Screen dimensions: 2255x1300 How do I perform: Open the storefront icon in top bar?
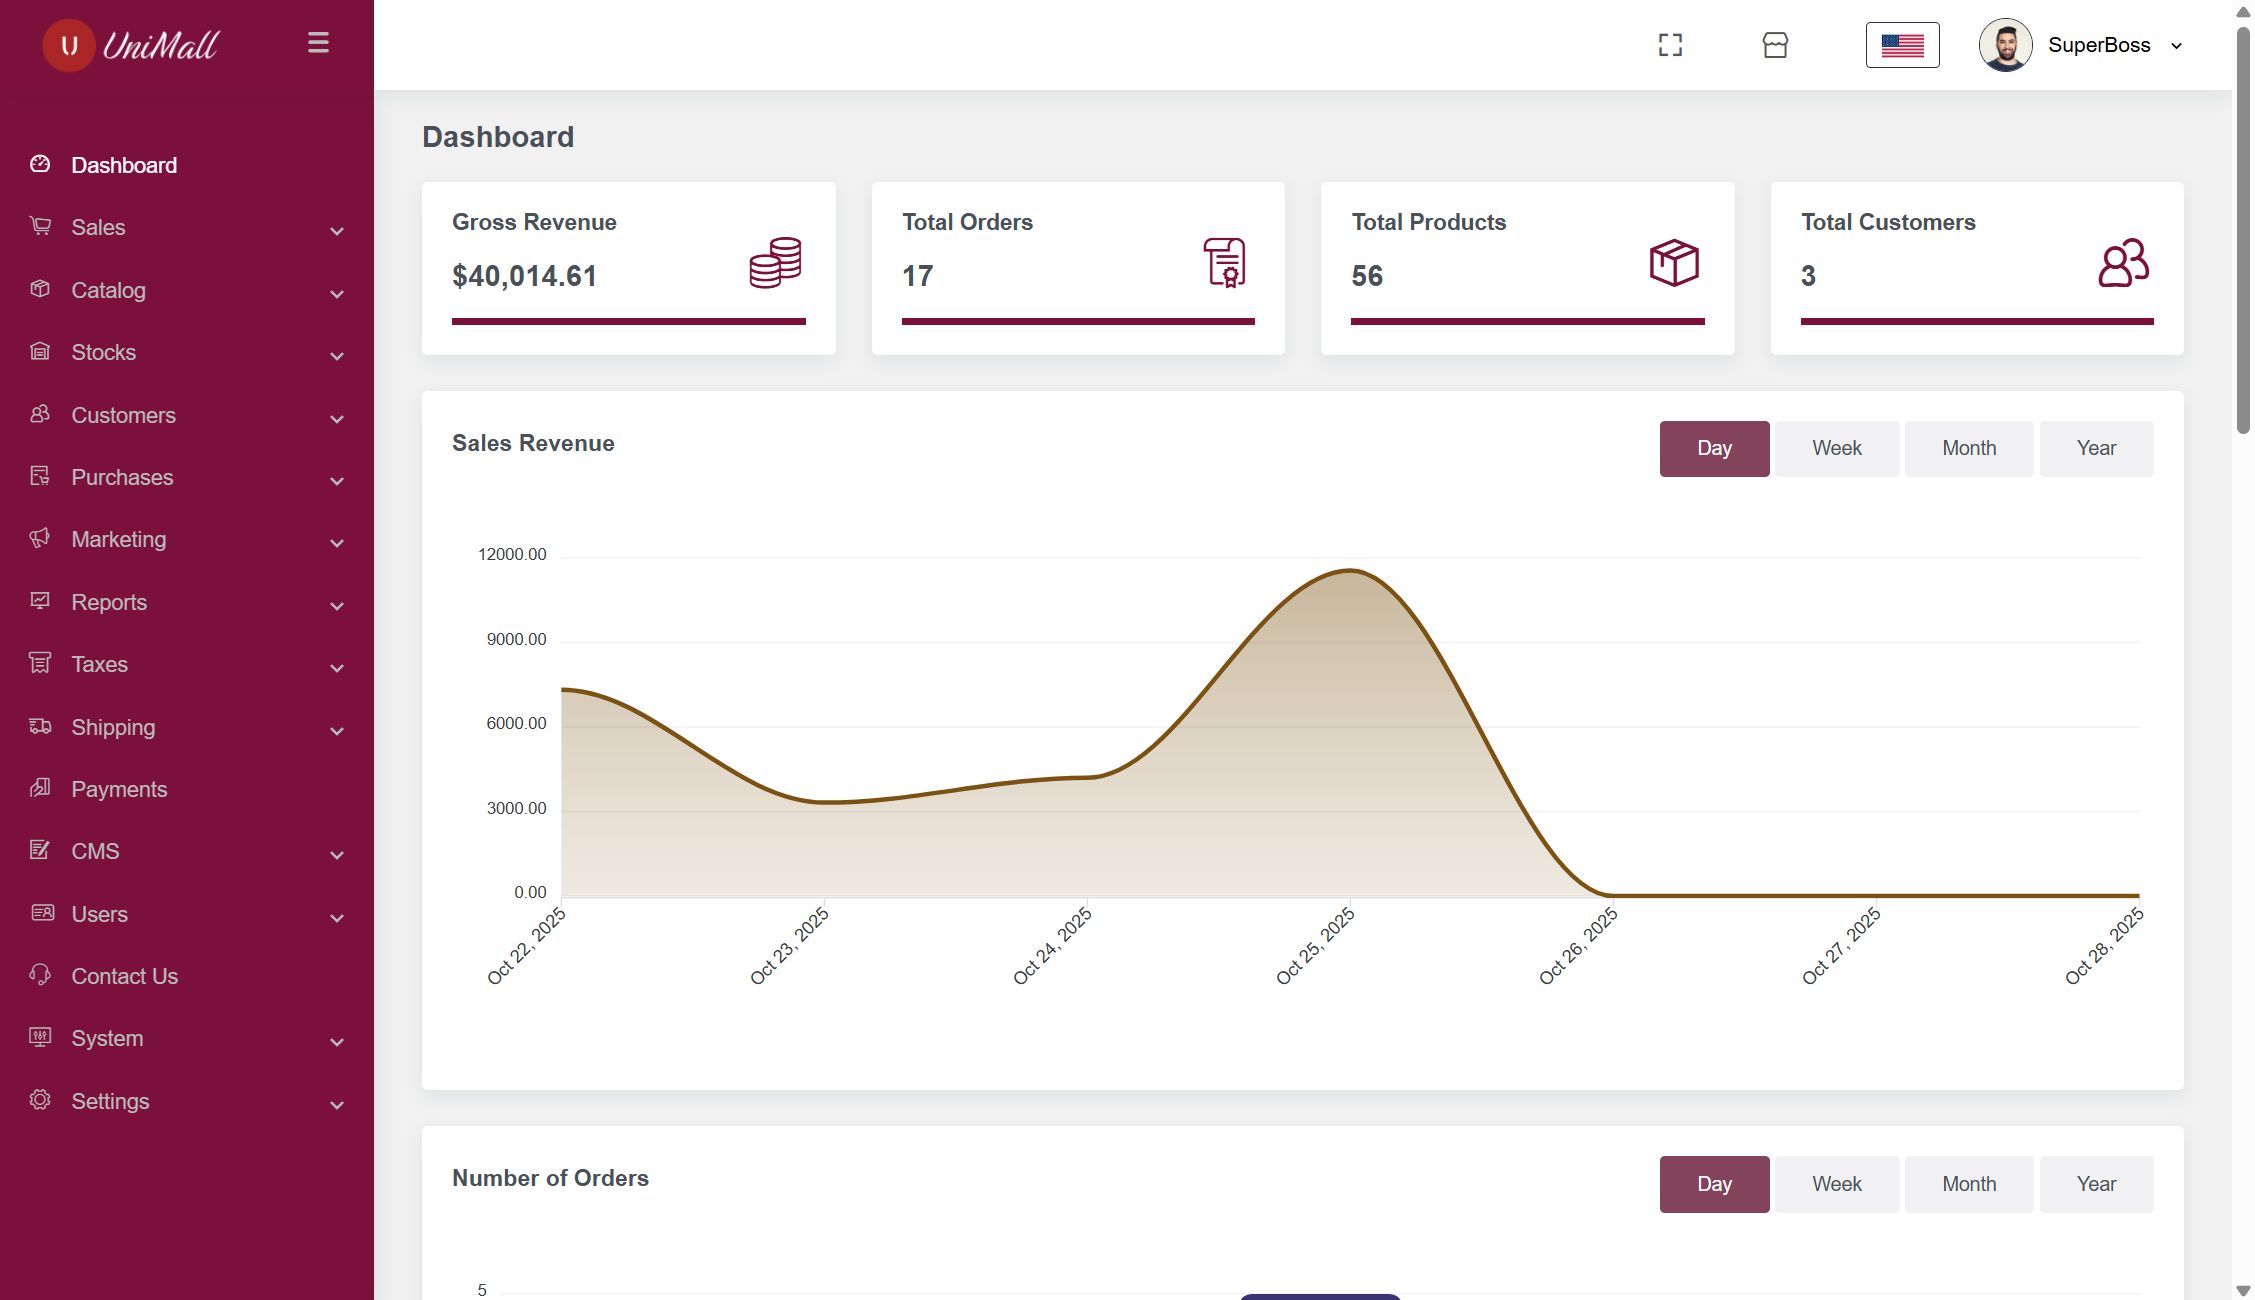click(x=1775, y=45)
